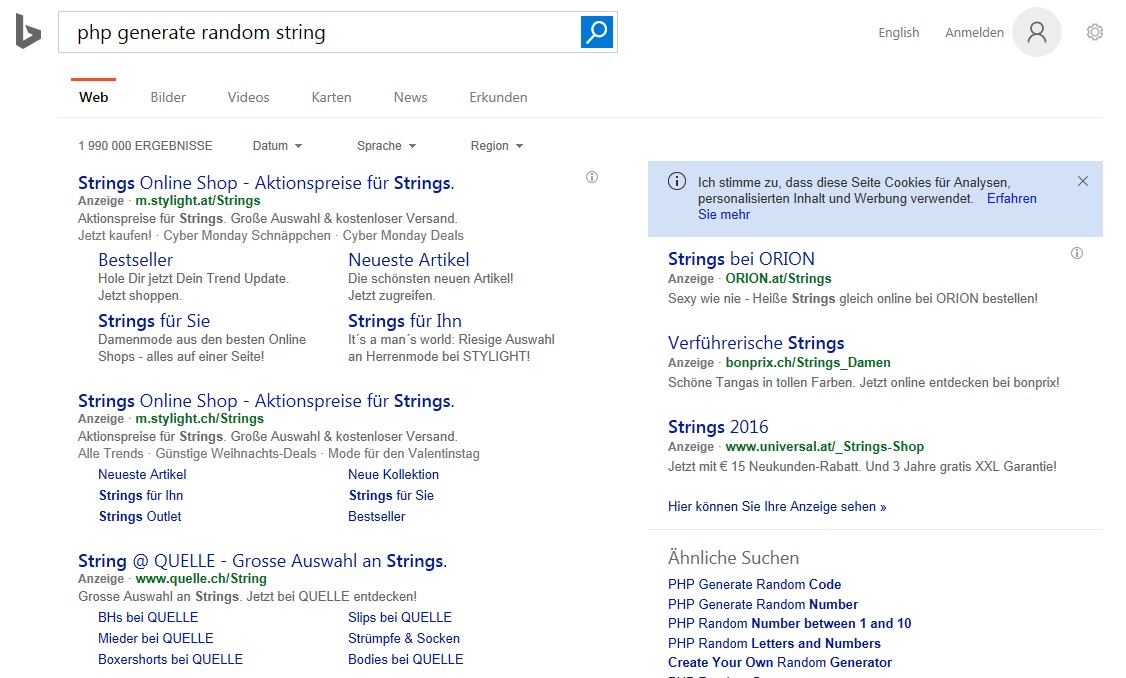Click the Bing logo icon
Image resolution: width=1126 pixels, height=678 pixels.
pos(28,32)
